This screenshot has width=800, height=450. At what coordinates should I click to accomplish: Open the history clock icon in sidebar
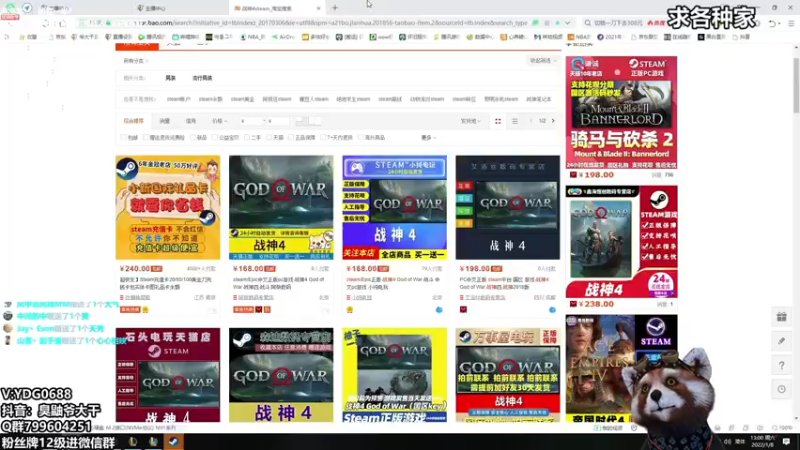(x=781, y=389)
